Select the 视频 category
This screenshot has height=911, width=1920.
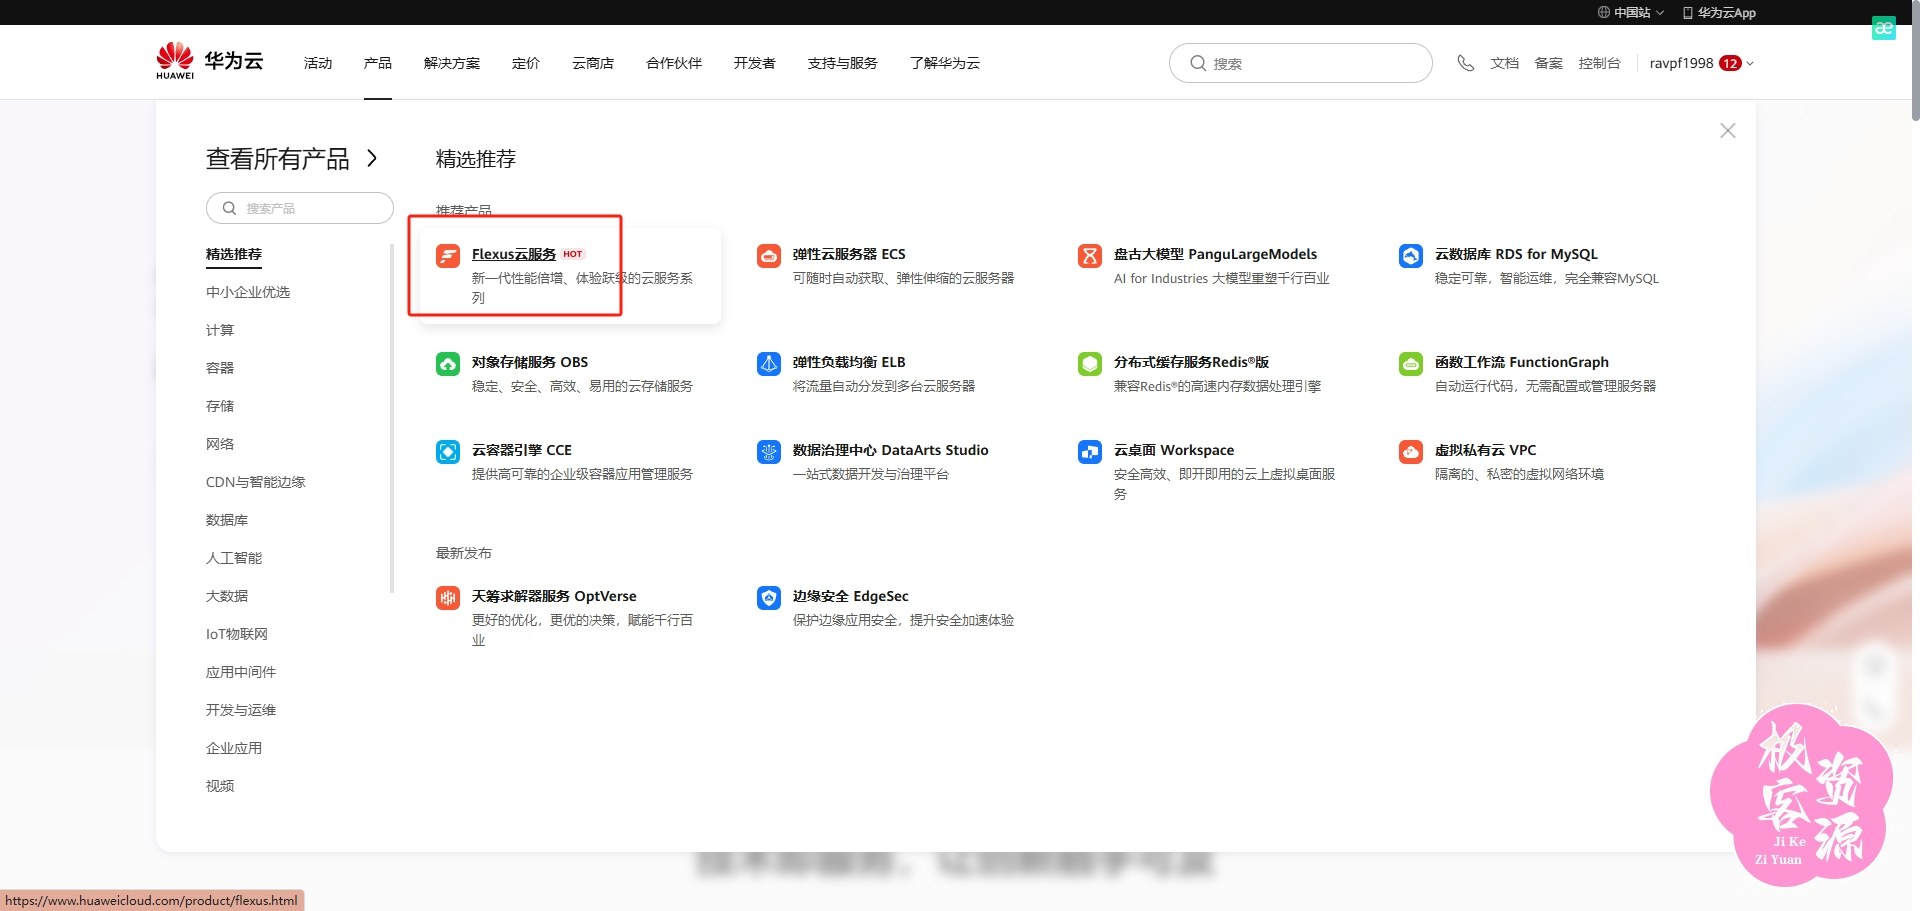[220, 786]
